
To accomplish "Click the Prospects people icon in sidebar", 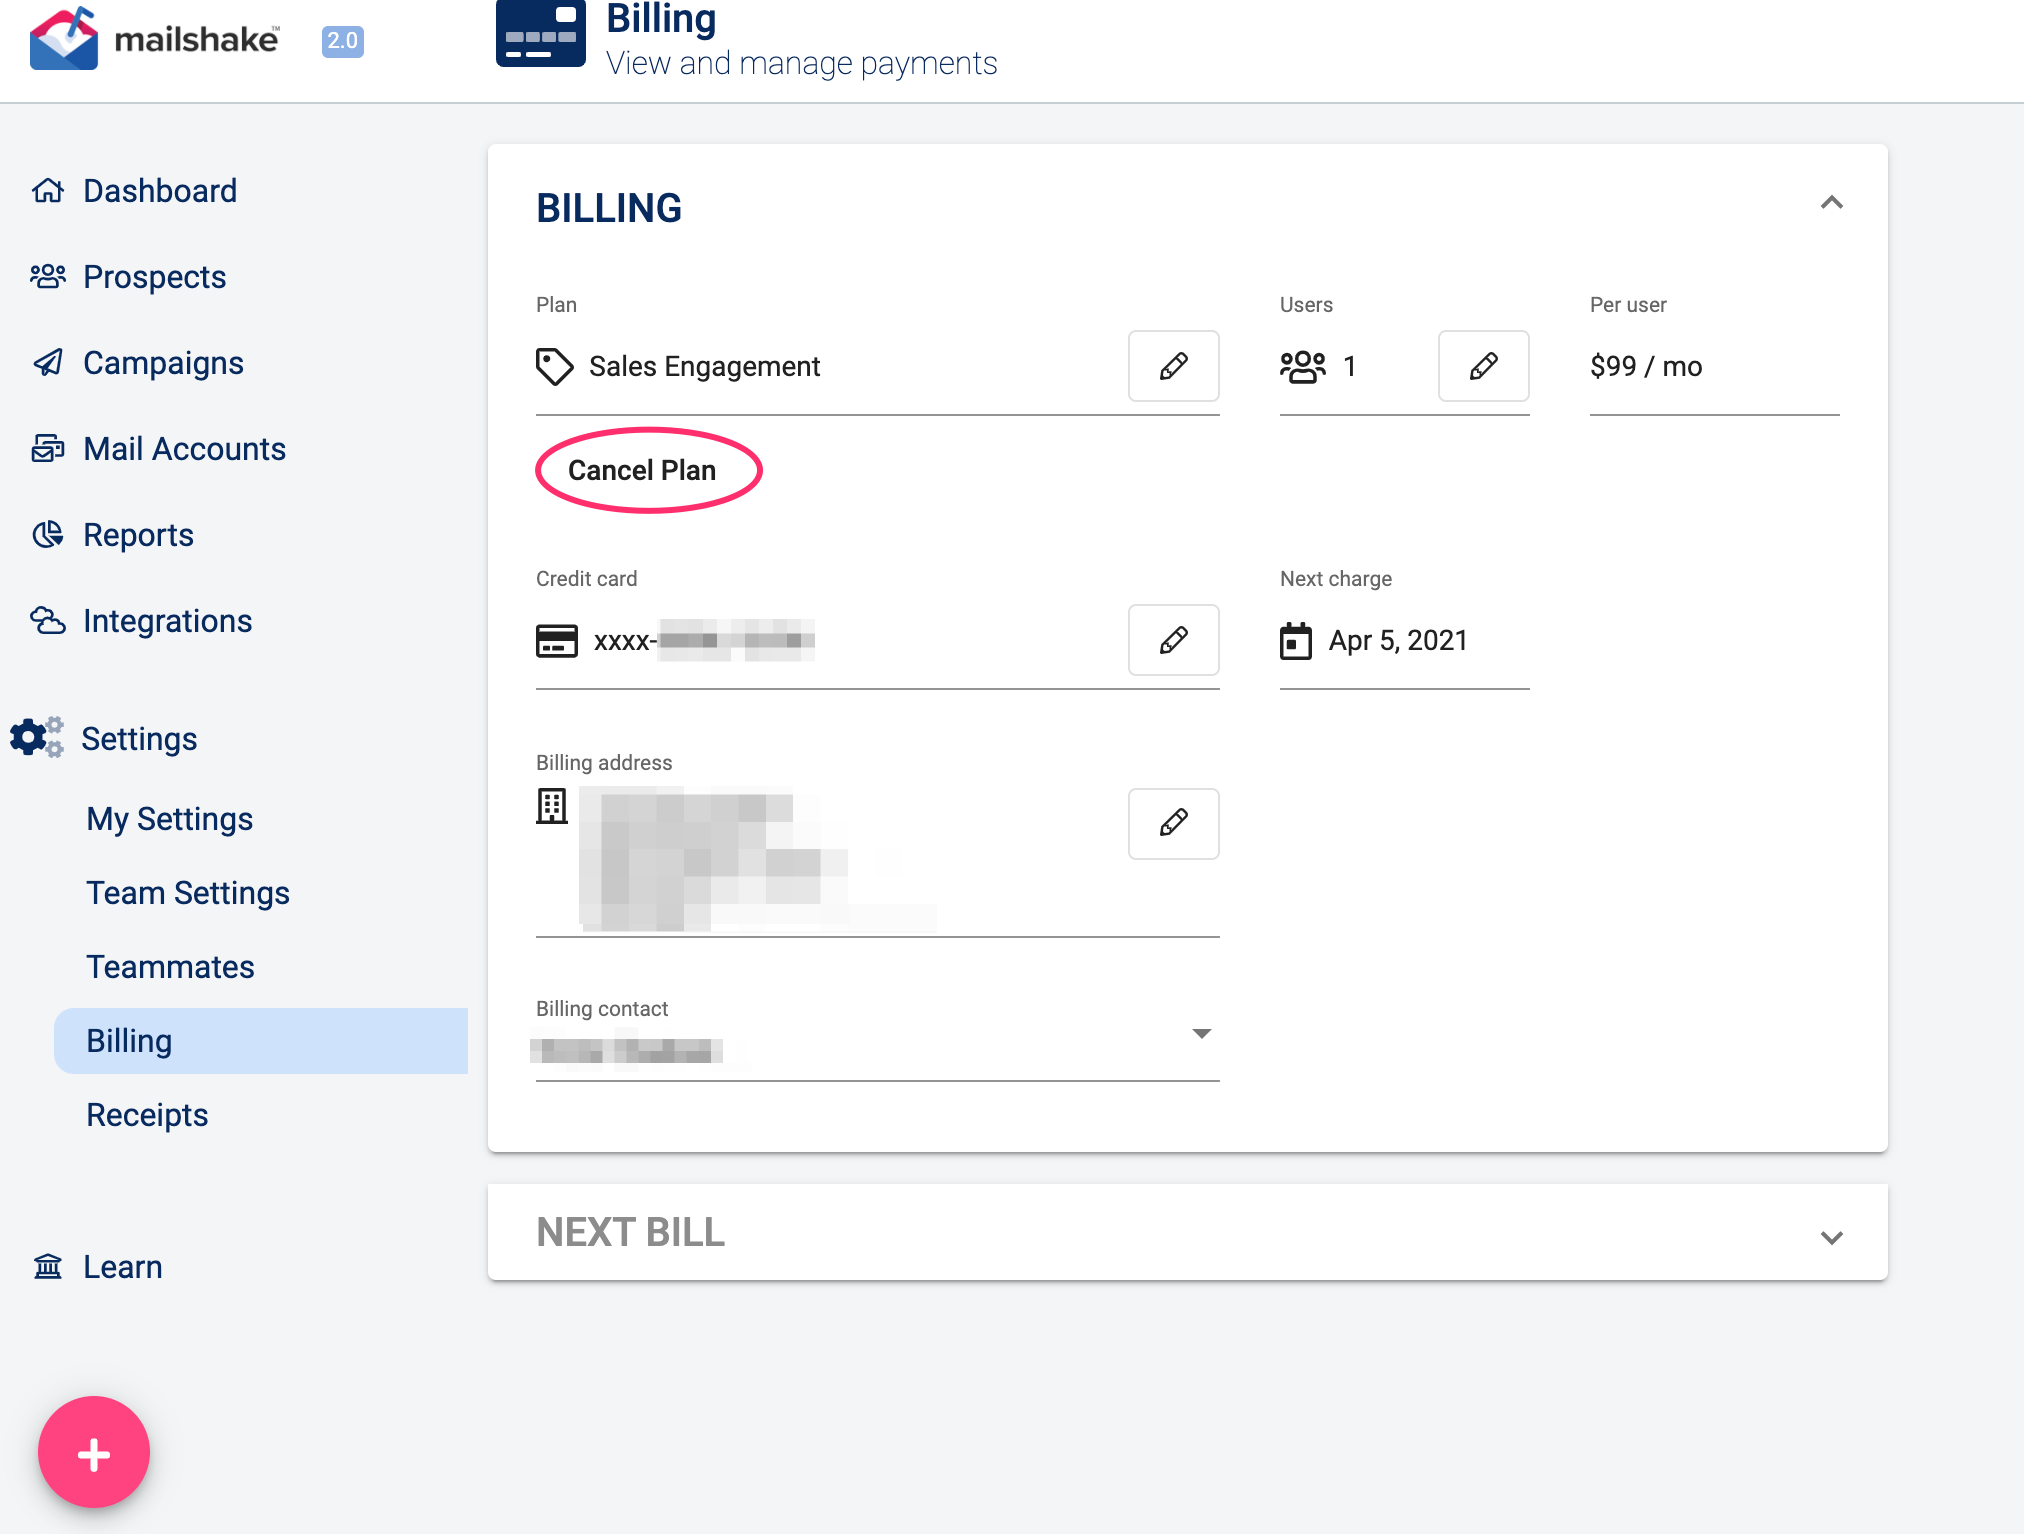I will pos(48,276).
